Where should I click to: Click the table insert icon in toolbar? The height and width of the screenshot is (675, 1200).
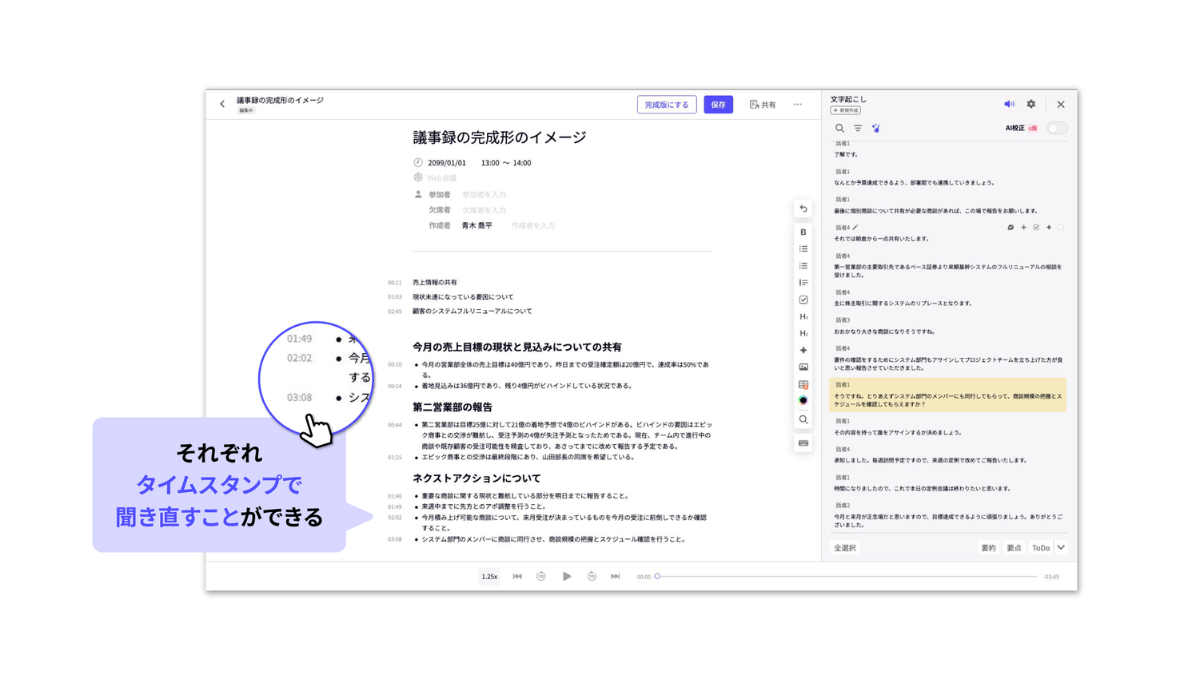point(803,384)
